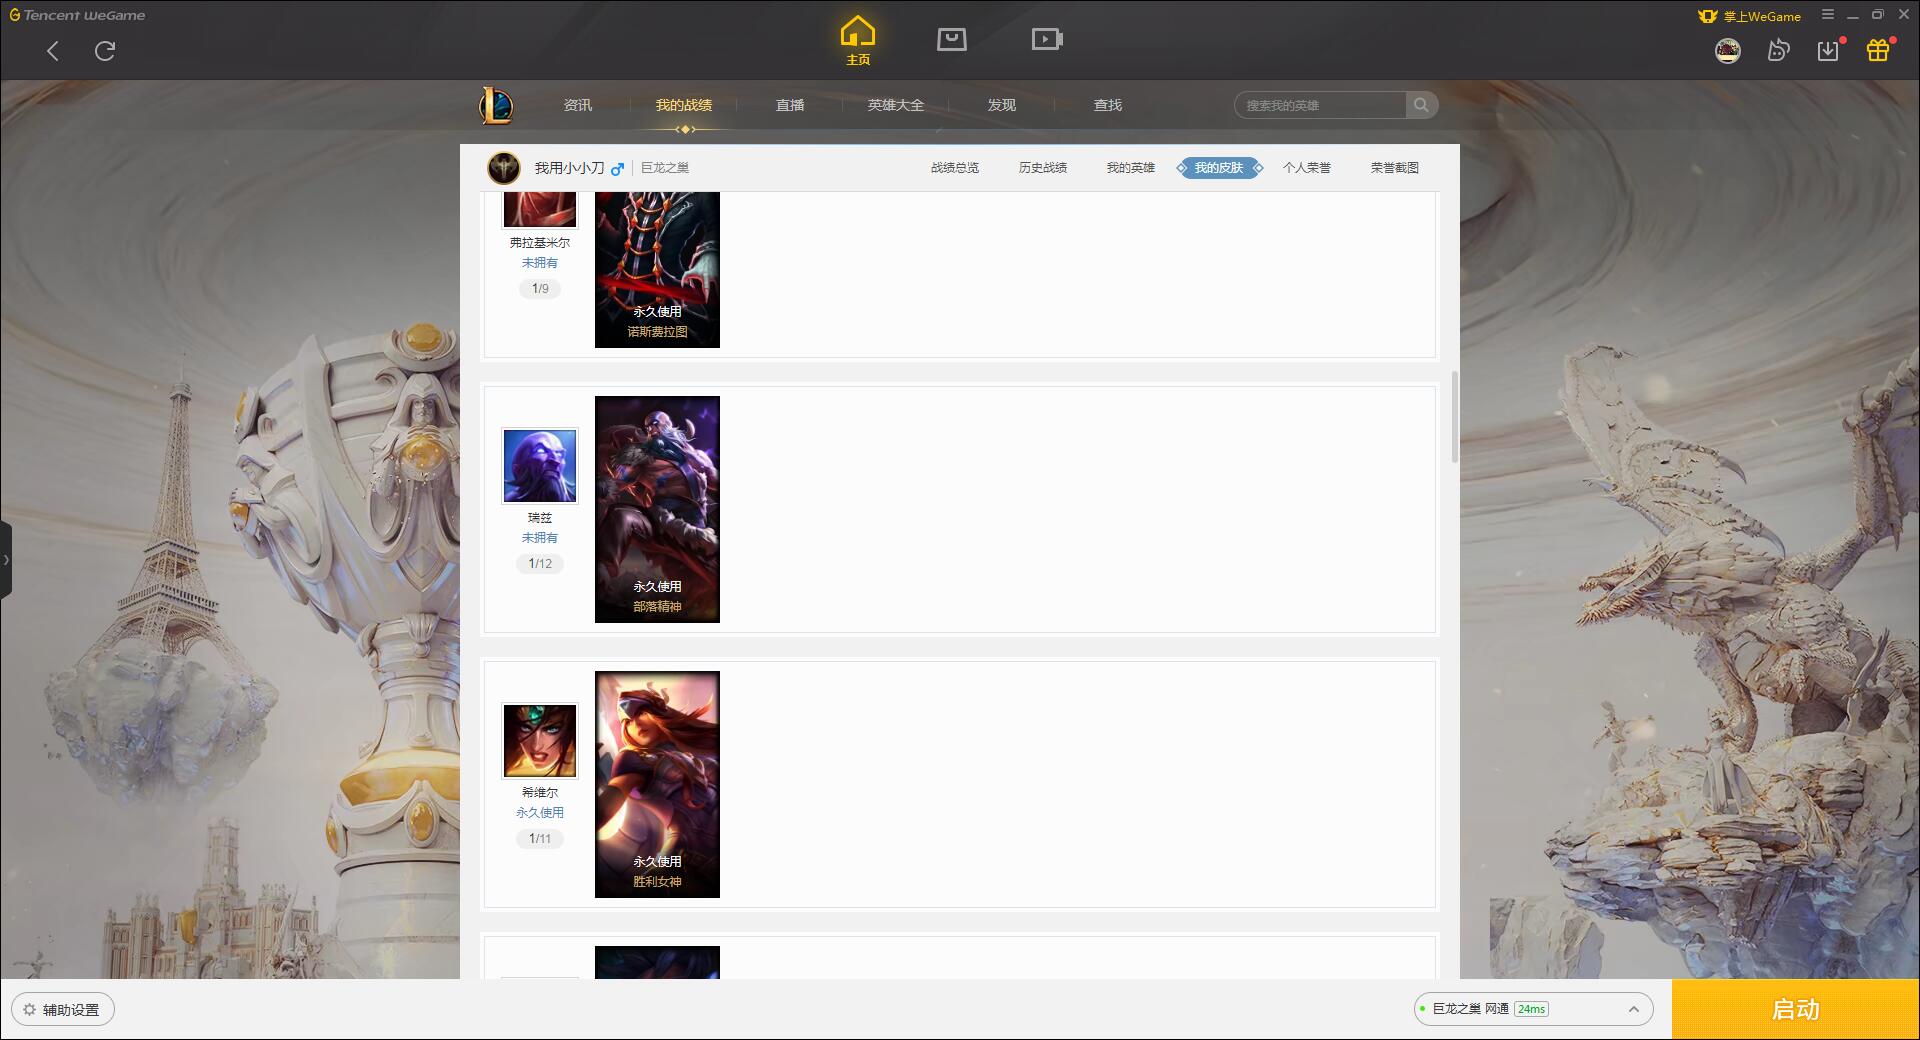The width and height of the screenshot is (1920, 1040).
Task: Click the summoner name 我用小小刀
Action: (x=569, y=168)
